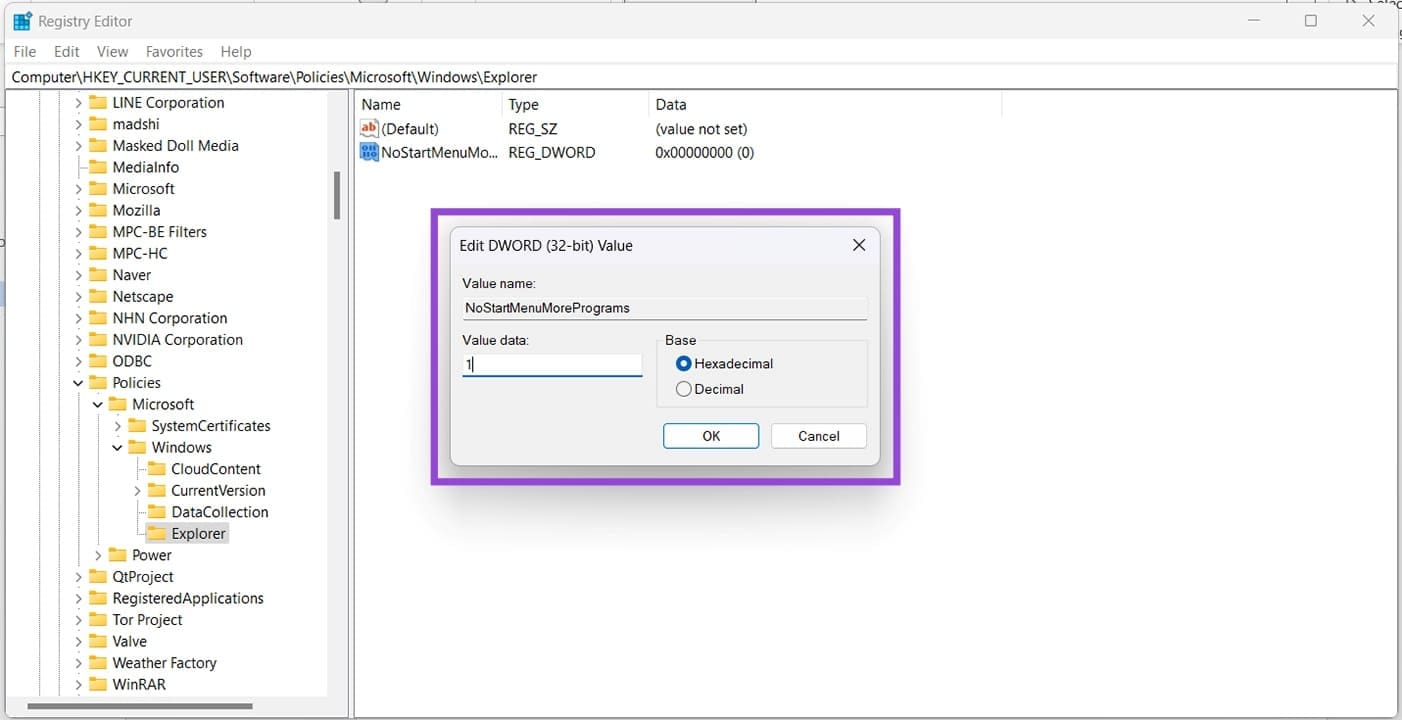Cancel the Edit DWORD dialog

(818, 436)
